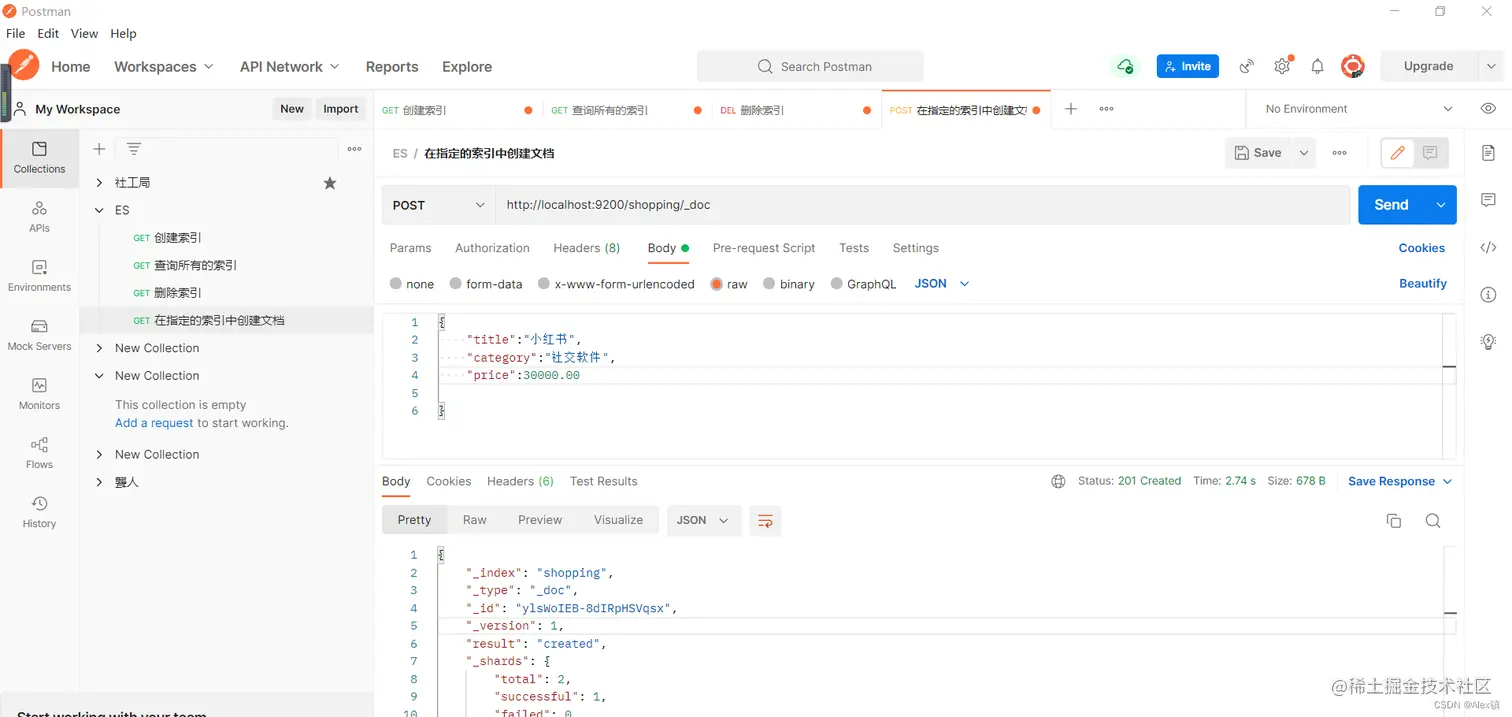The image size is (1512, 717).
Task: Open Mock Servers in the sidebar
Action: click(39, 334)
